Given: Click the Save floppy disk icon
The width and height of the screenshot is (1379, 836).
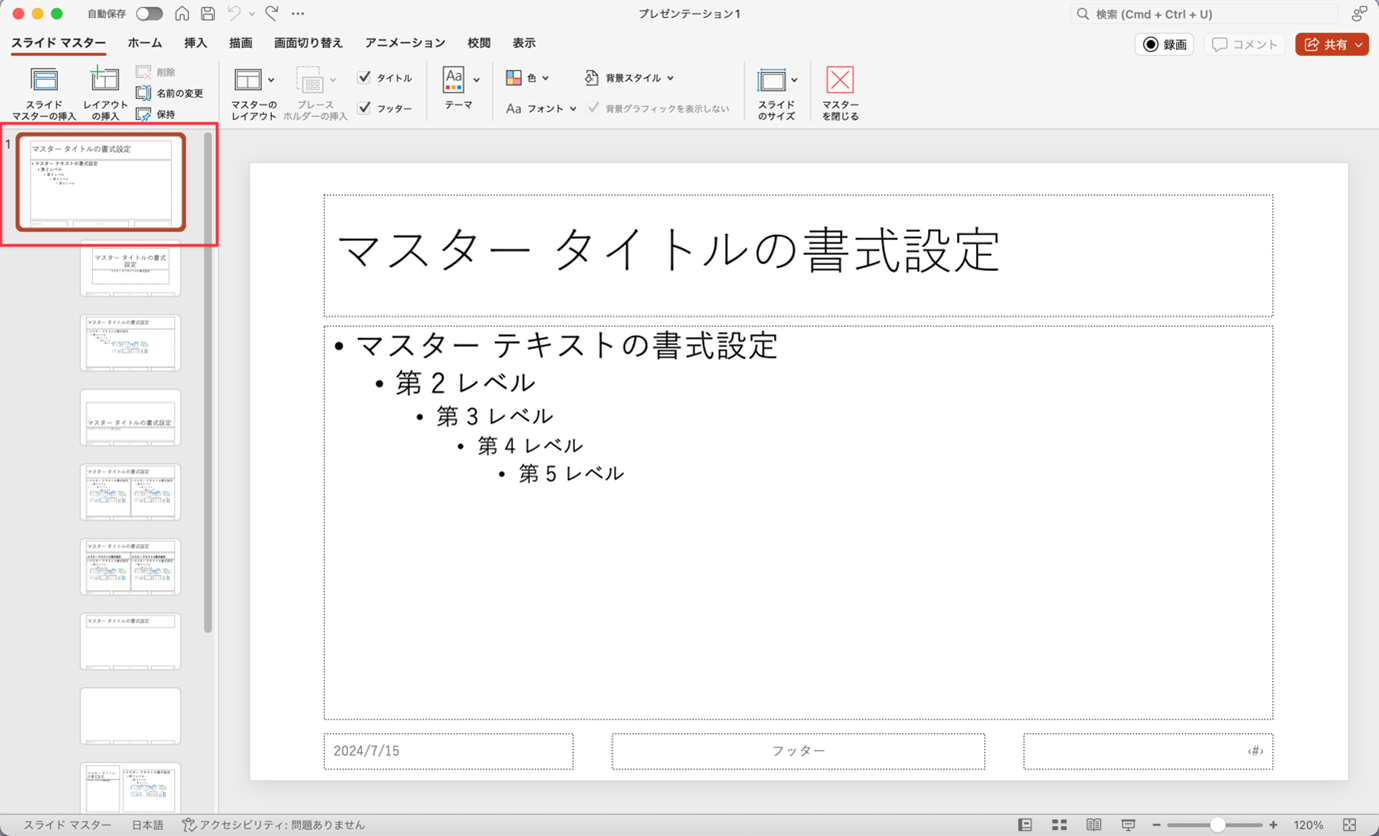Looking at the screenshot, I should (x=208, y=14).
